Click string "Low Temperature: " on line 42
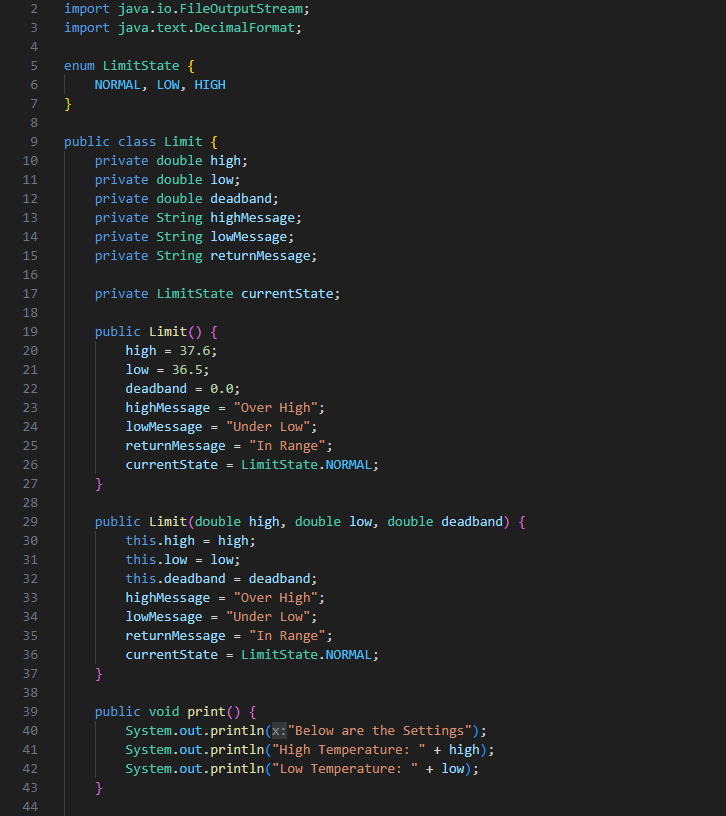The image size is (726, 816). click(345, 769)
